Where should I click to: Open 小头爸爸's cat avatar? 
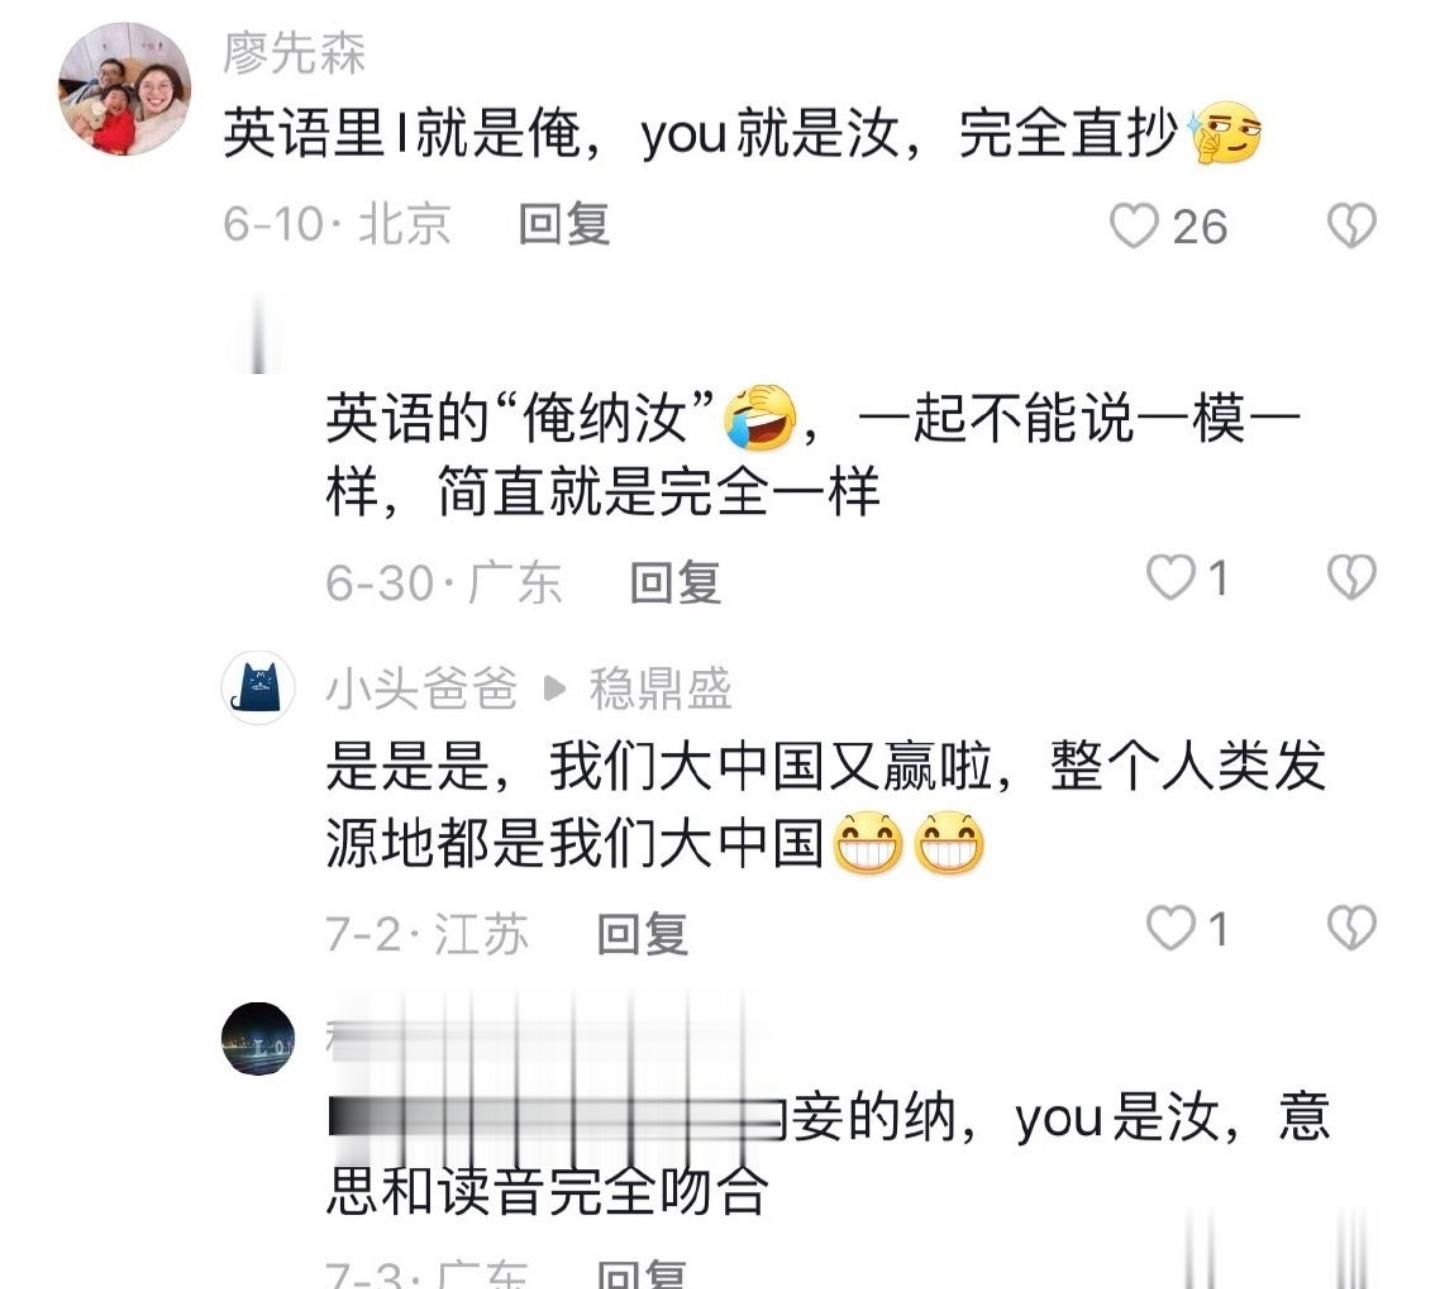pyautogui.click(x=258, y=688)
